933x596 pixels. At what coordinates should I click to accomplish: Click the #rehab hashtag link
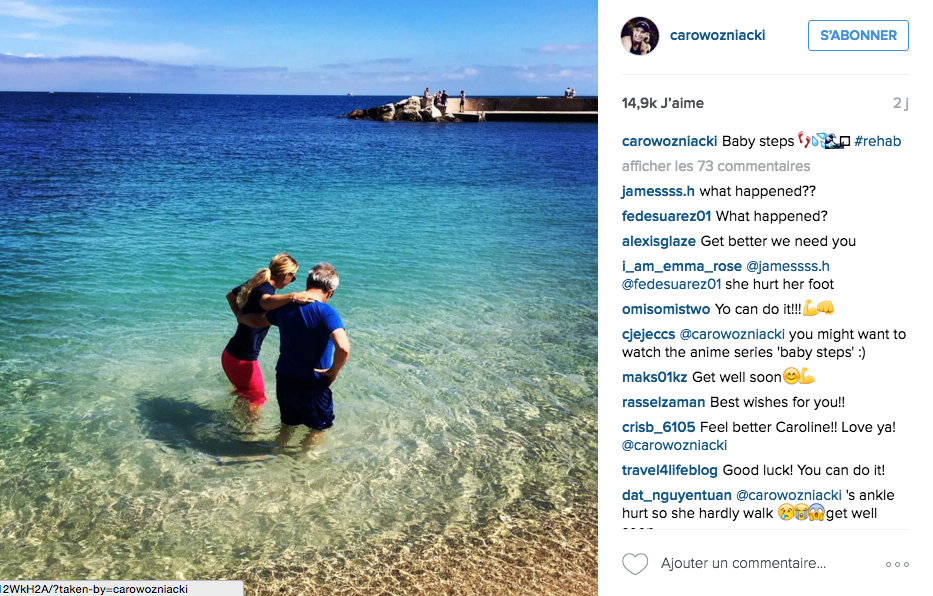pos(877,141)
